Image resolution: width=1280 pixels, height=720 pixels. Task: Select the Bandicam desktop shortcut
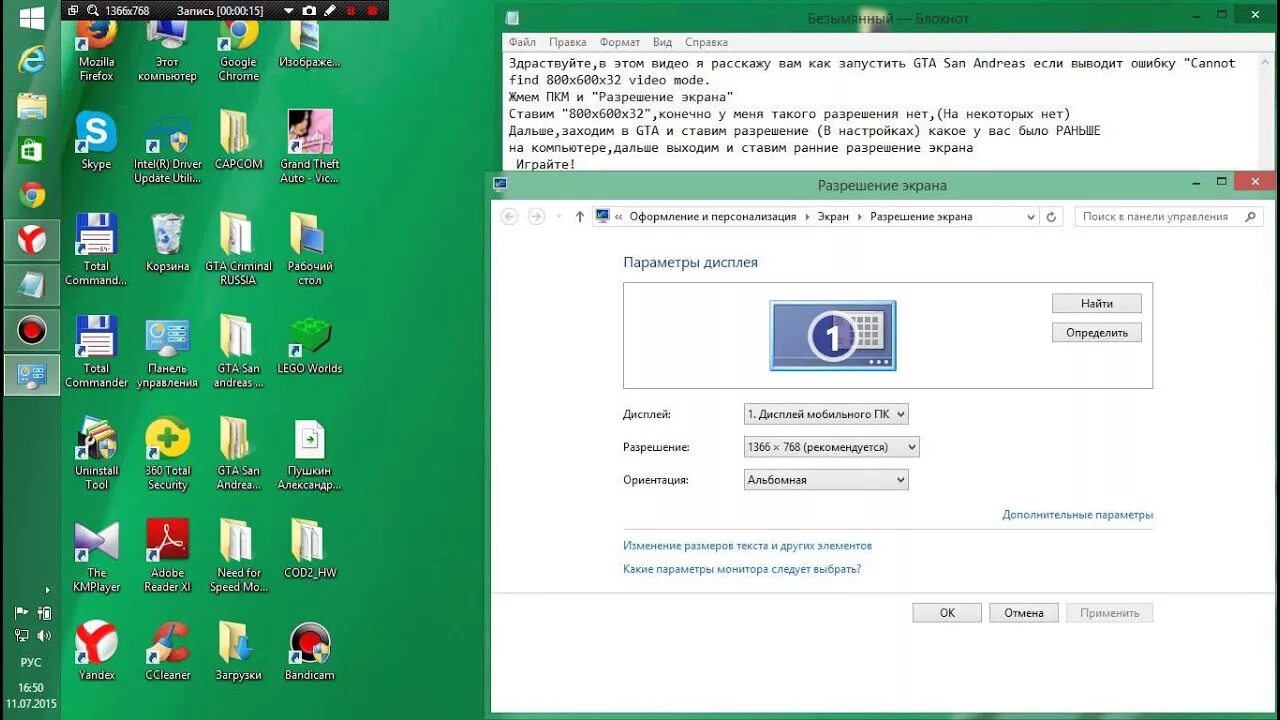point(310,652)
